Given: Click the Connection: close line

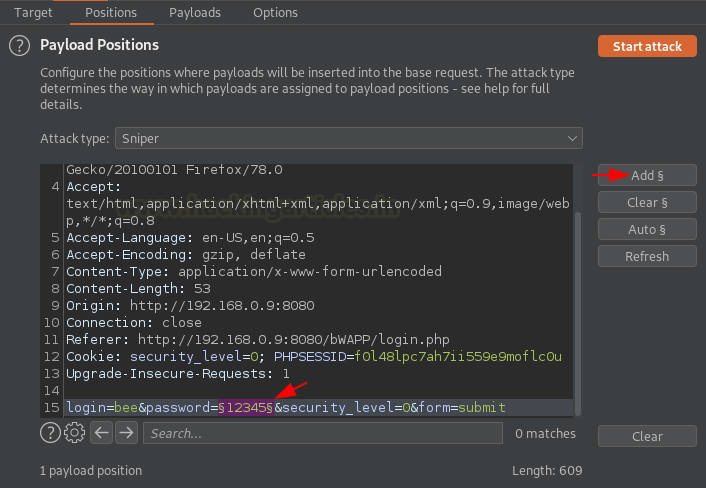Looking at the screenshot, I should (134, 323).
